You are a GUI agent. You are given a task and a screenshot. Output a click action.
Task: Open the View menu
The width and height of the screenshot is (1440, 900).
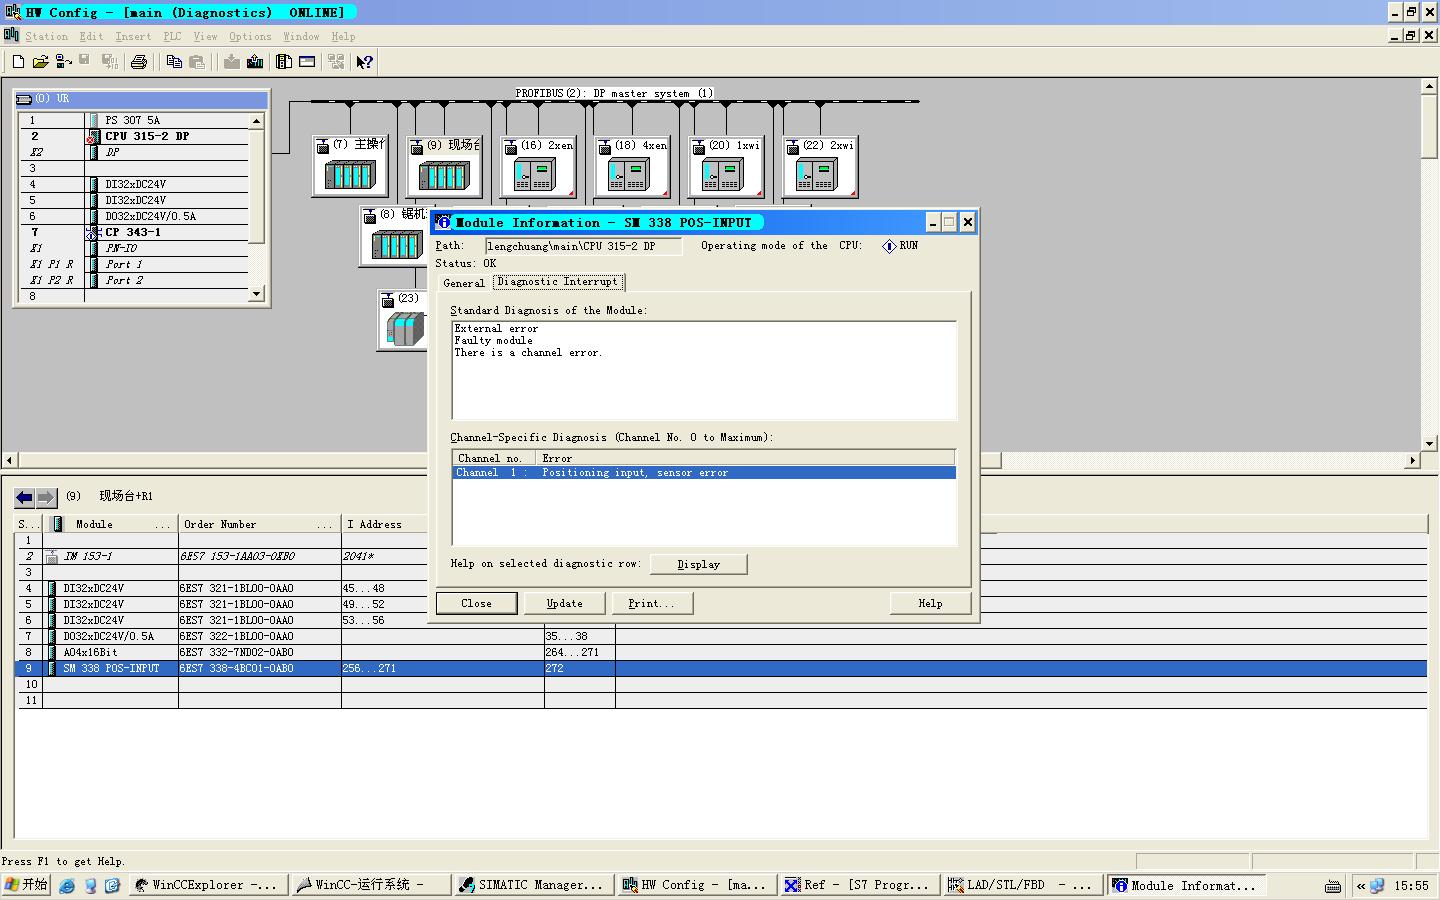[x=205, y=37]
